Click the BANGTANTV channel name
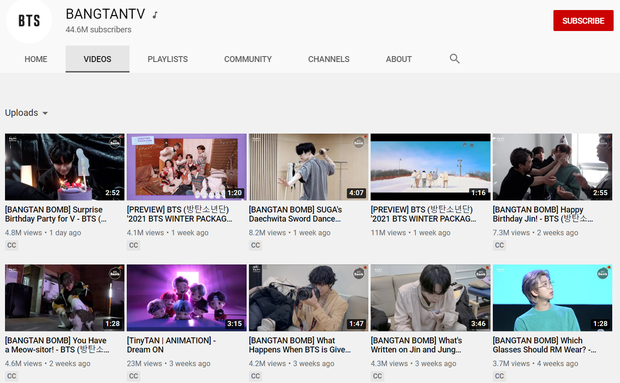This screenshot has height=383, width=620. tap(106, 14)
